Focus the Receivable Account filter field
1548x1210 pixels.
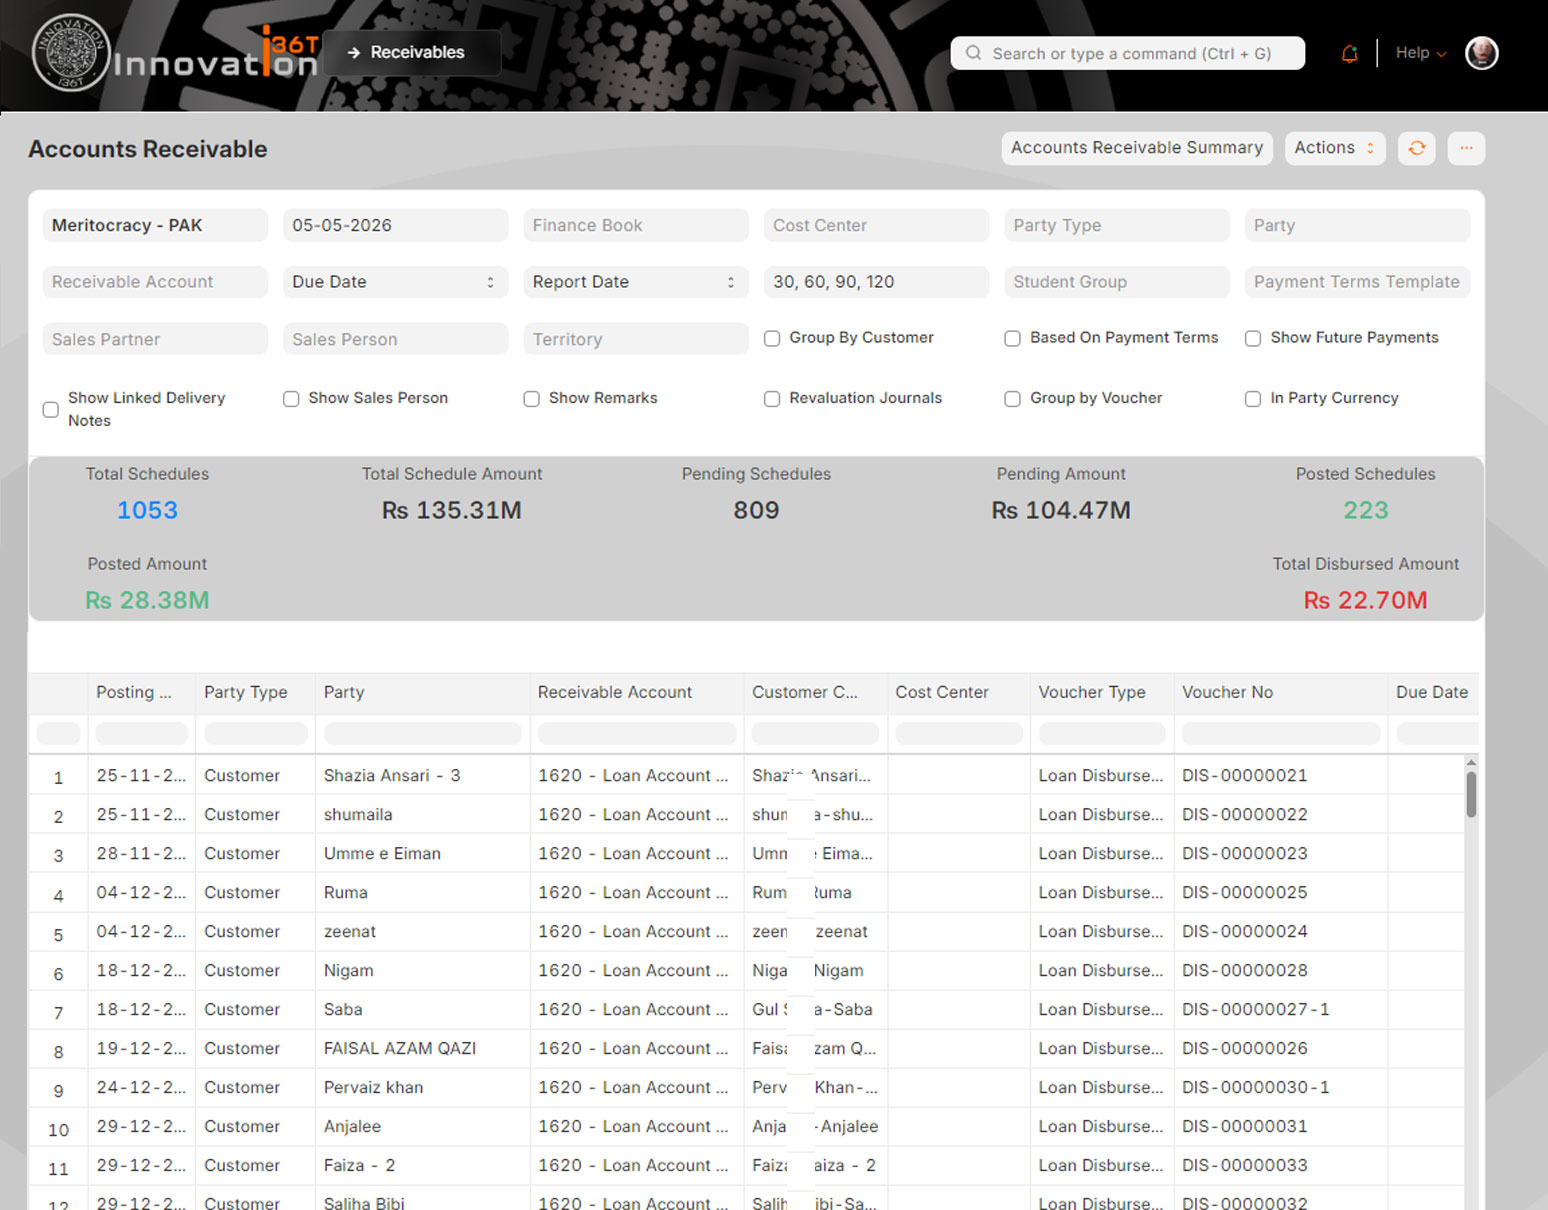click(155, 282)
